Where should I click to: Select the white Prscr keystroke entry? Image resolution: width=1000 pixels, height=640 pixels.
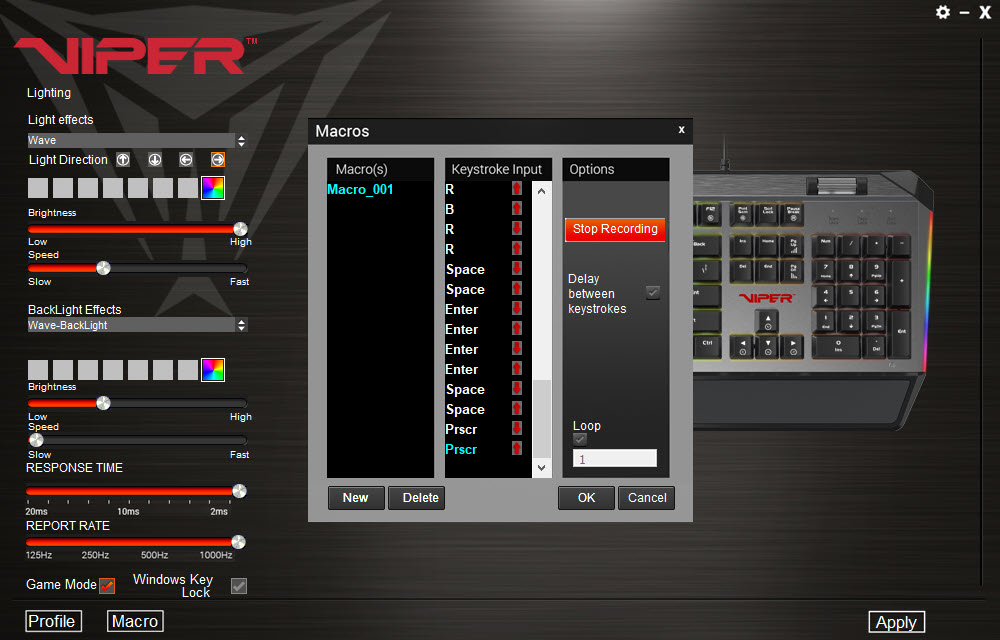click(x=461, y=429)
